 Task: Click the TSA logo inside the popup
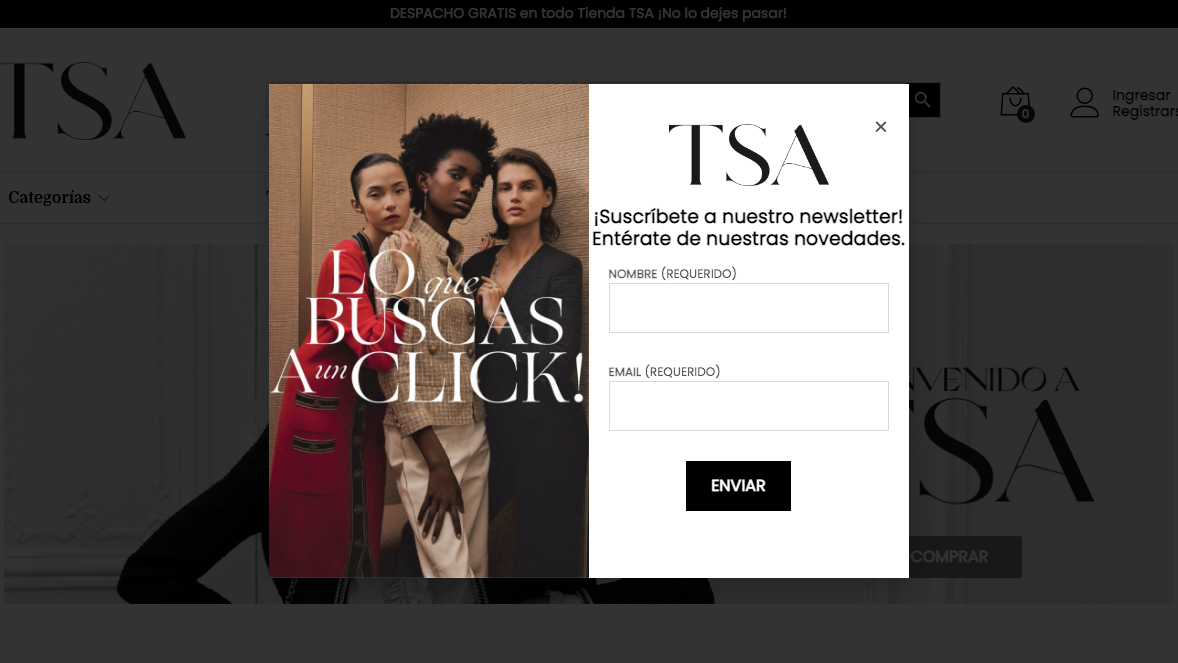click(748, 155)
